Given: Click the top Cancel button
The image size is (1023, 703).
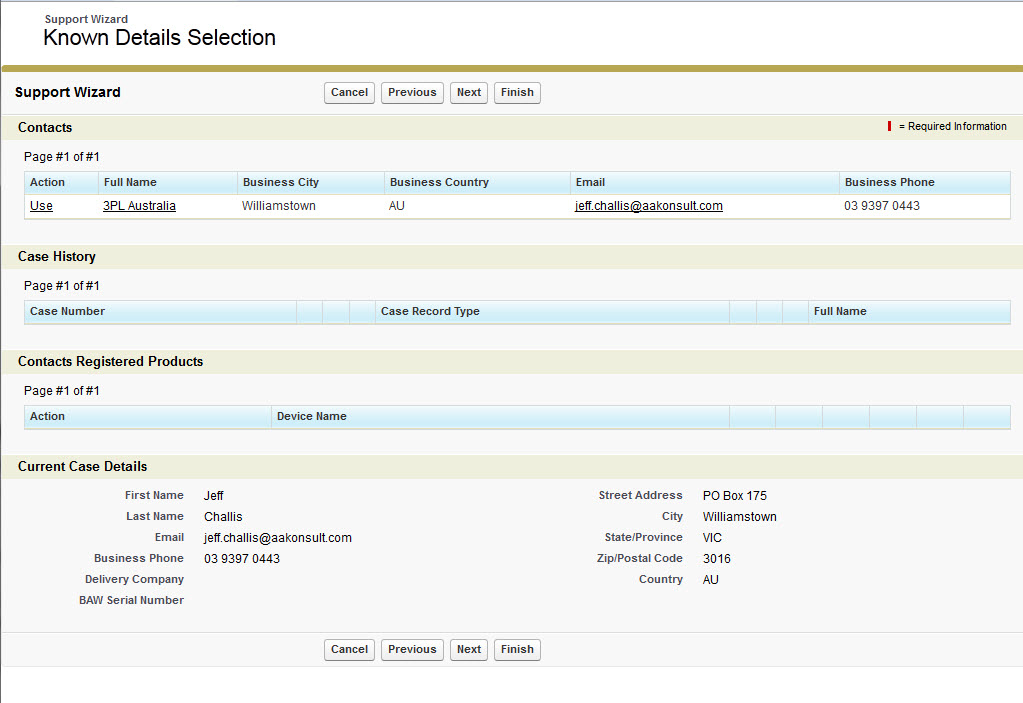Looking at the screenshot, I should click(349, 93).
